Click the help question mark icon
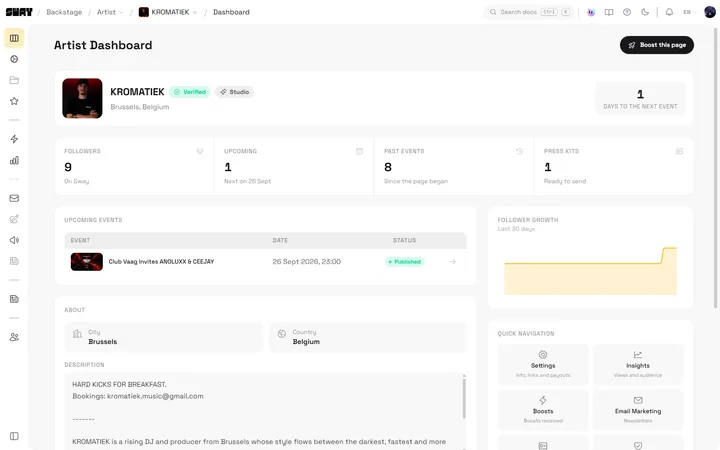720x450 pixels. coord(627,12)
